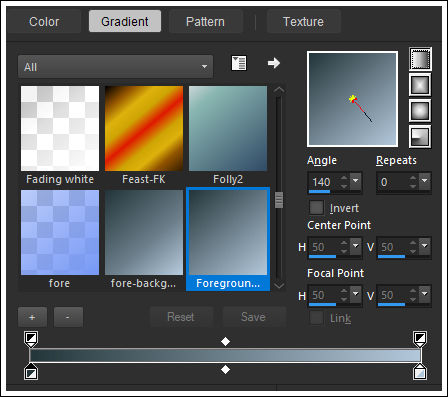Image resolution: width=448 pixels, height=397 pixels.
Task: Click the top-right transparency marker
Action: [420, 339]
